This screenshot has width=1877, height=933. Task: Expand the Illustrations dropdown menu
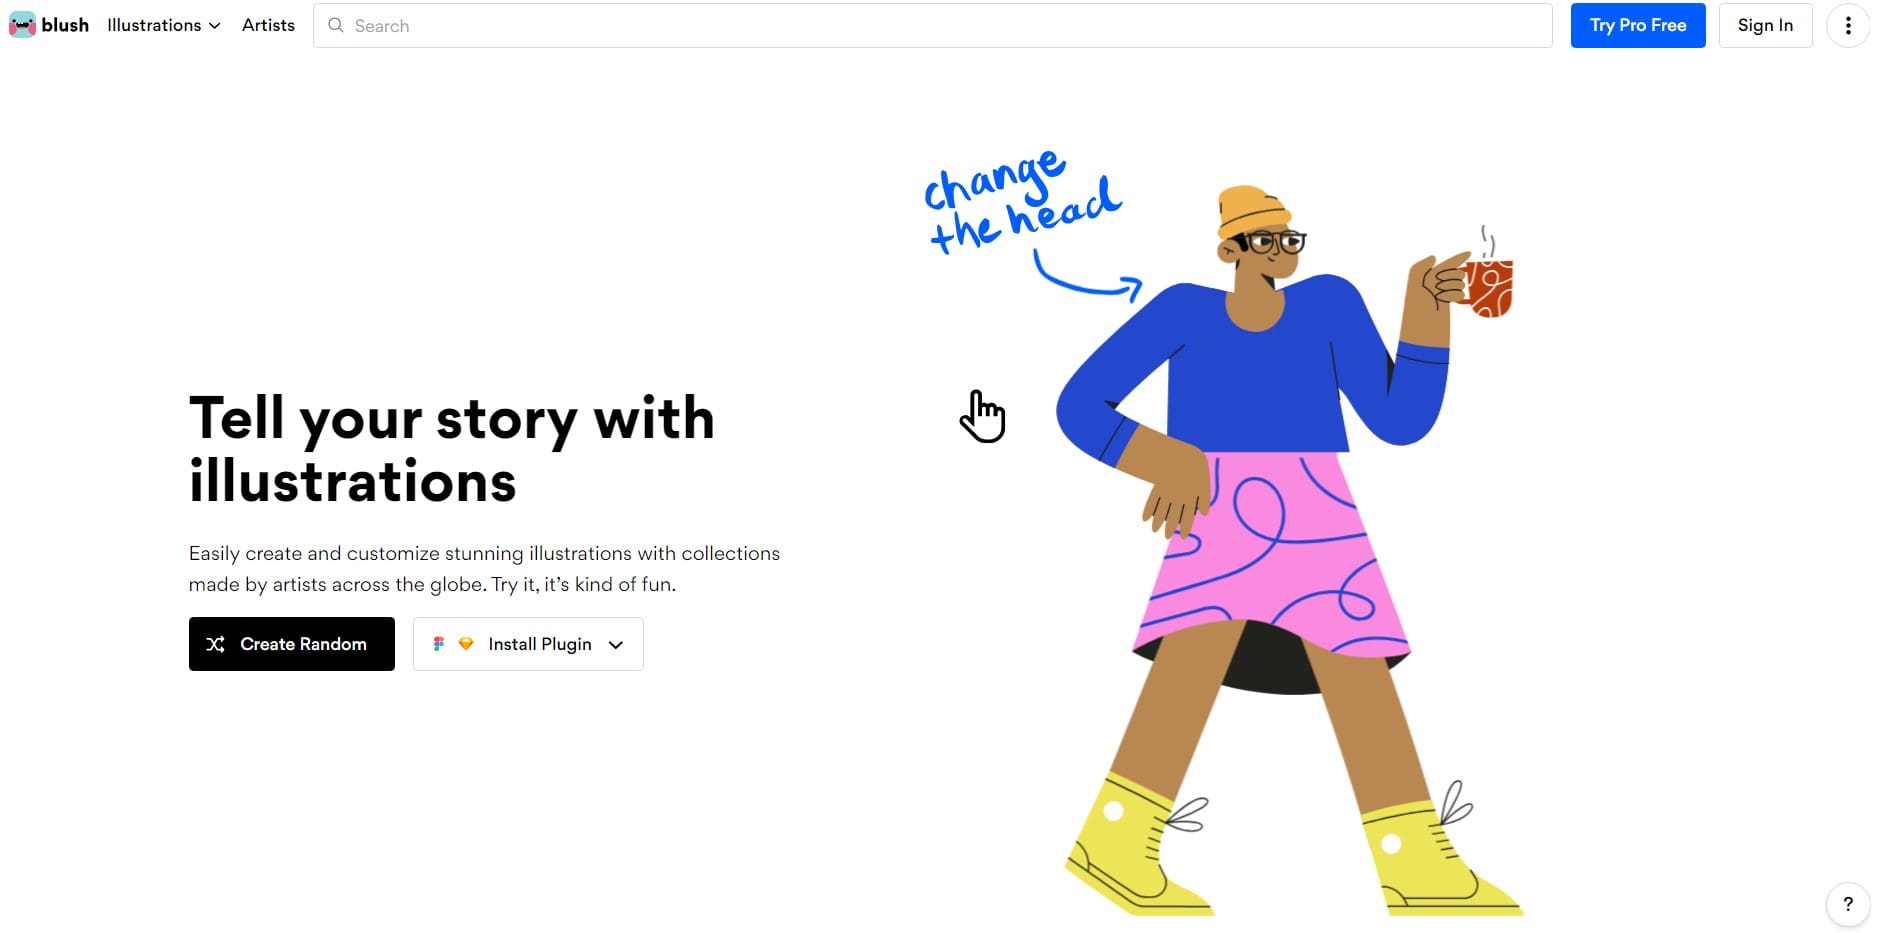(164, 25)
